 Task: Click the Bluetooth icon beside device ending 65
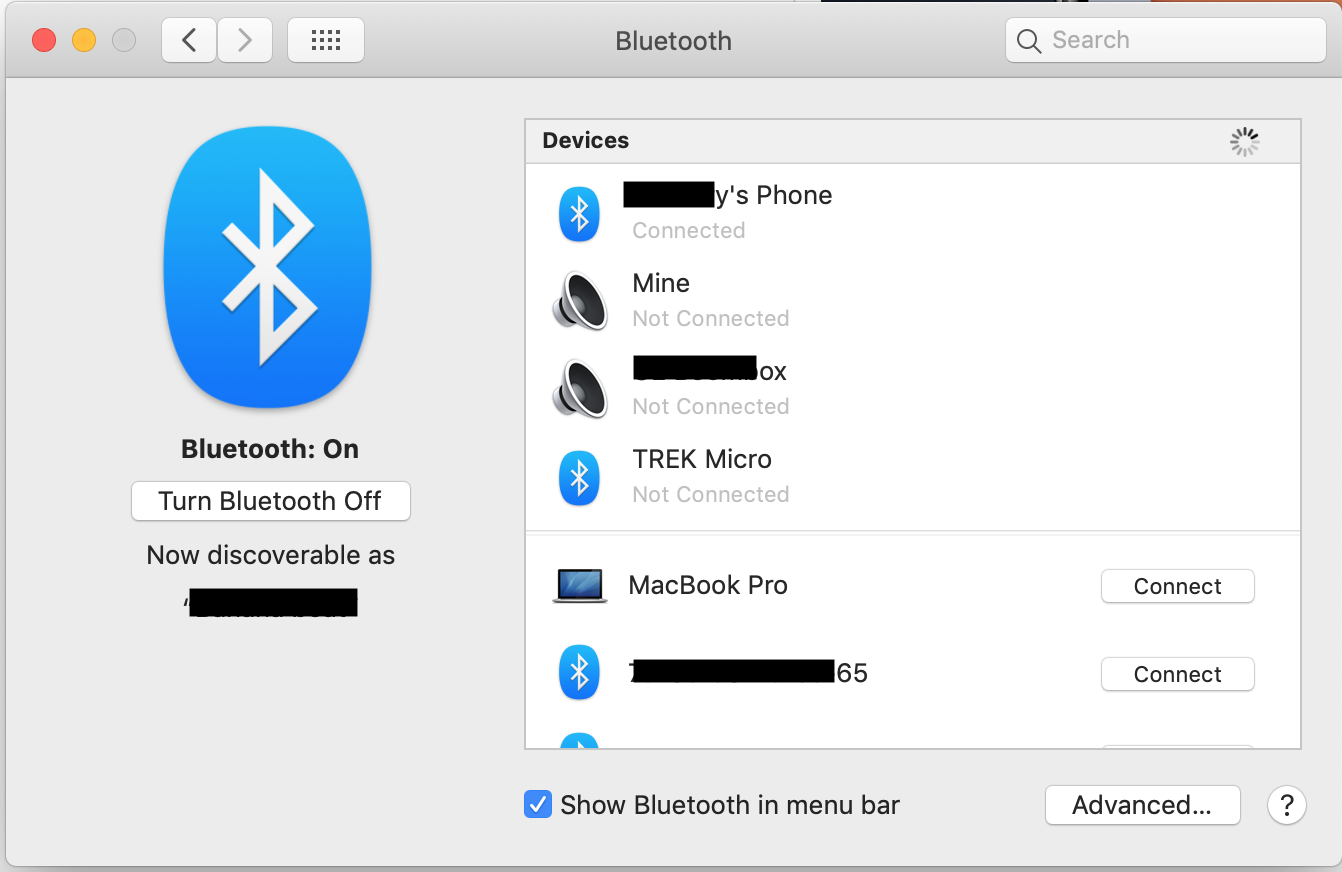[x=579, y=673]
